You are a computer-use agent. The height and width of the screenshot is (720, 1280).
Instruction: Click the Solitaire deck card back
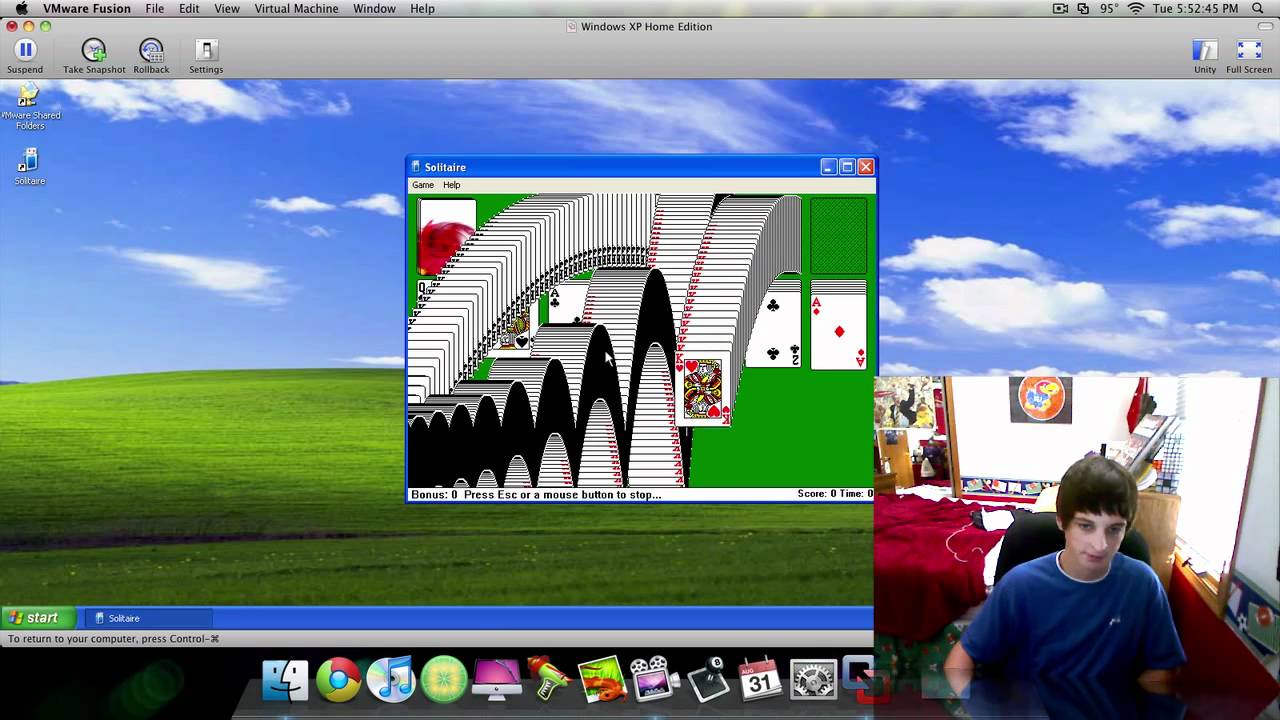coord(447,237)
